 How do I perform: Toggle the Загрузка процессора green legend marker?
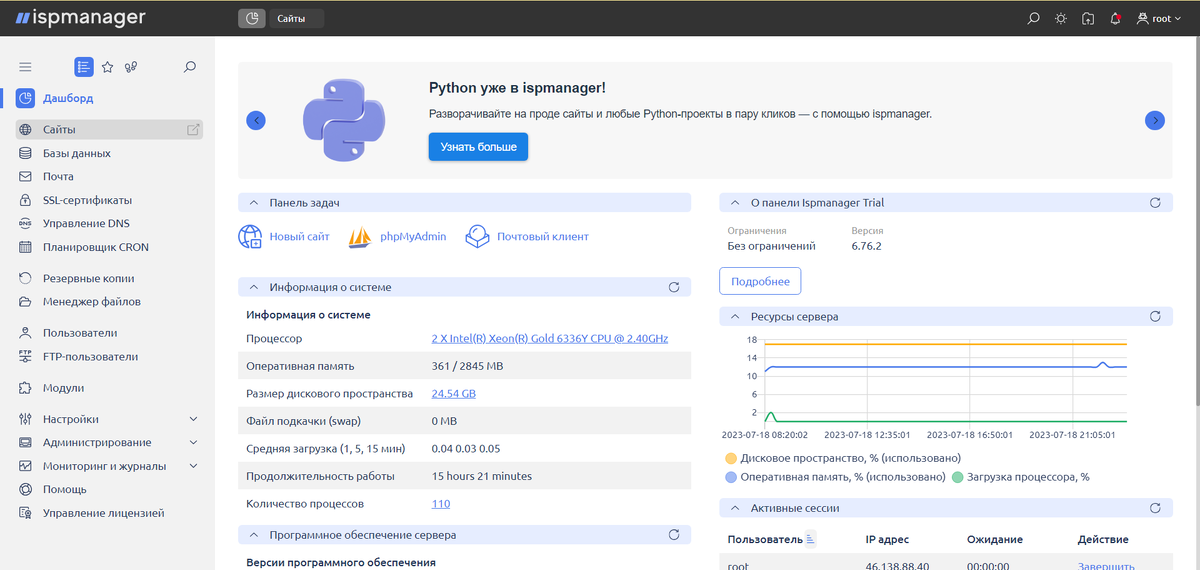coord(958,477)
